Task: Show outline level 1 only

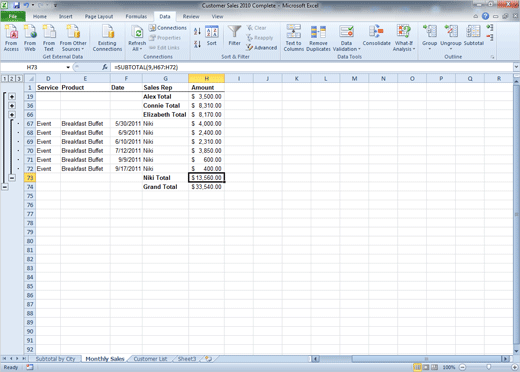Action: tap(5, 79)
